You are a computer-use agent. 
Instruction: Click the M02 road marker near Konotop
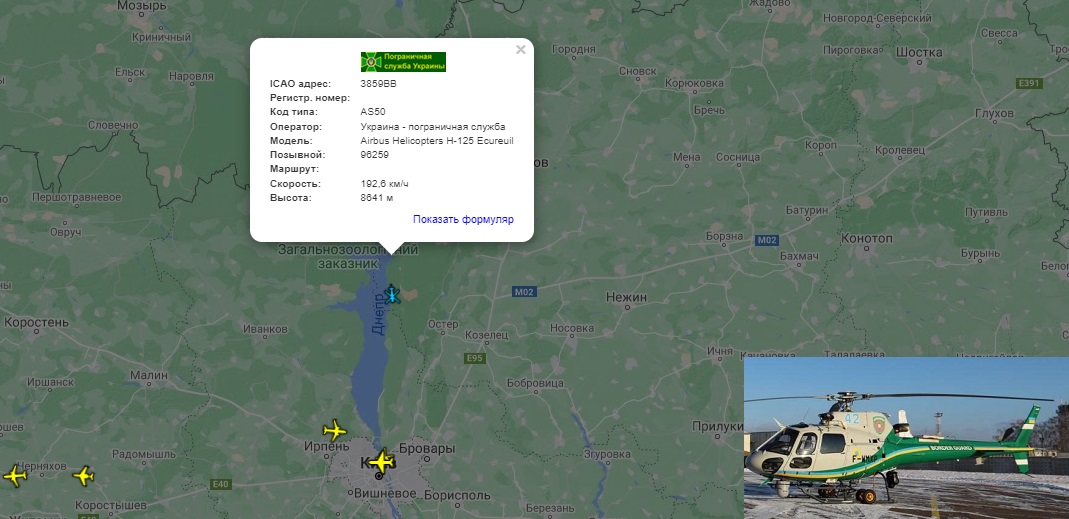pyautogui.click(x=767, y=240)
